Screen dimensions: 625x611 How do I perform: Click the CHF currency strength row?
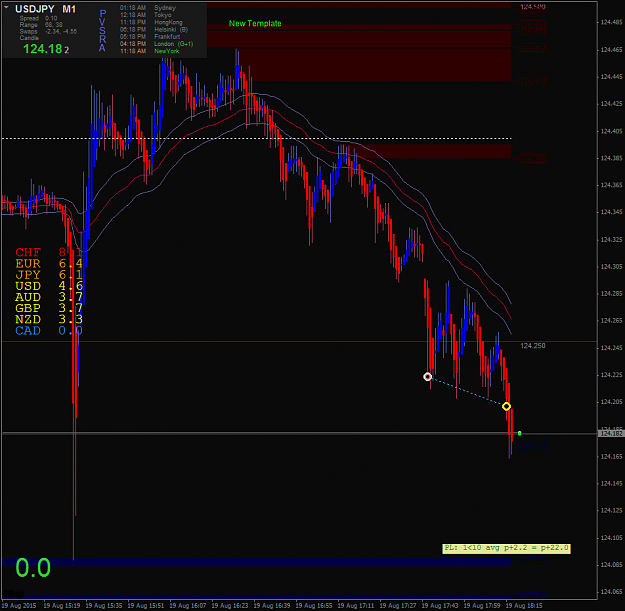point(49,252)
